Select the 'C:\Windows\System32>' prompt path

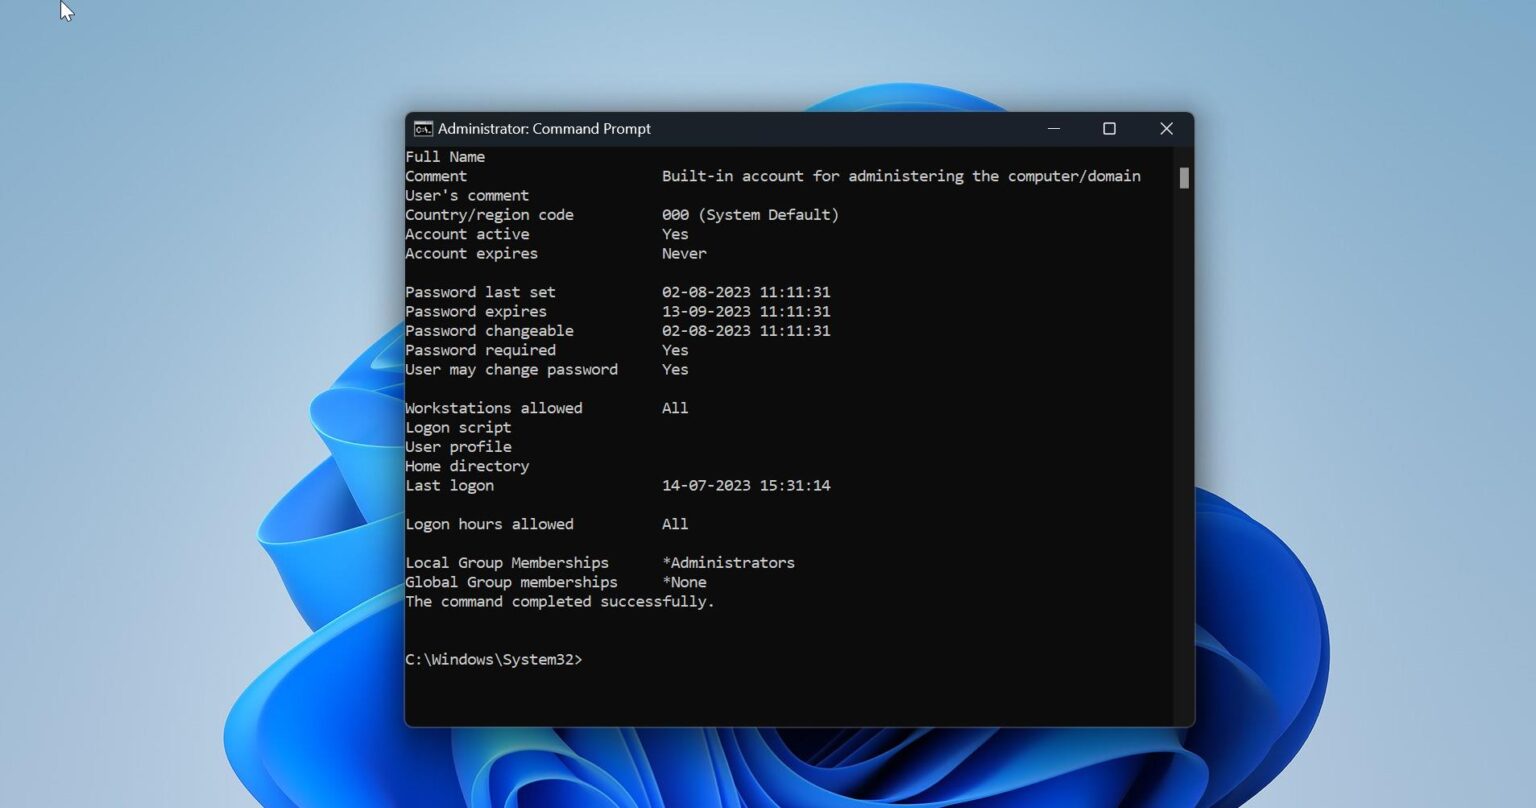493,659
